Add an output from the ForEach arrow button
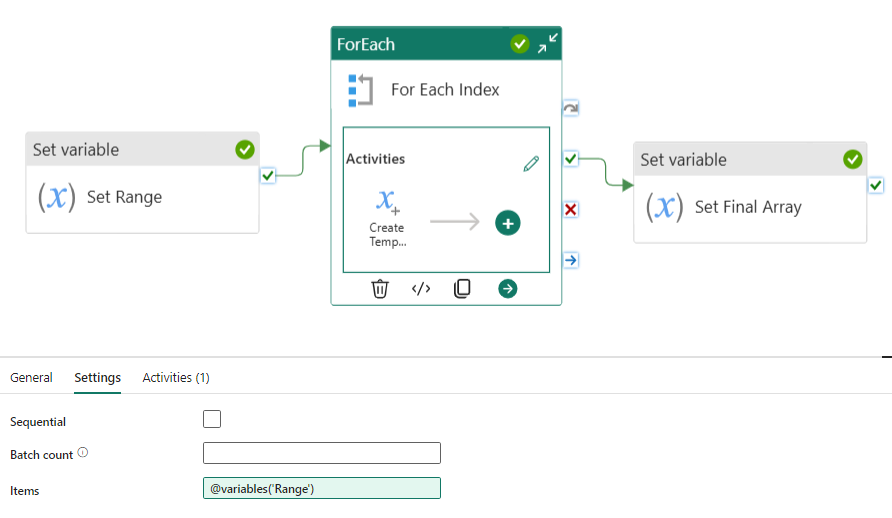 [507, 289]
